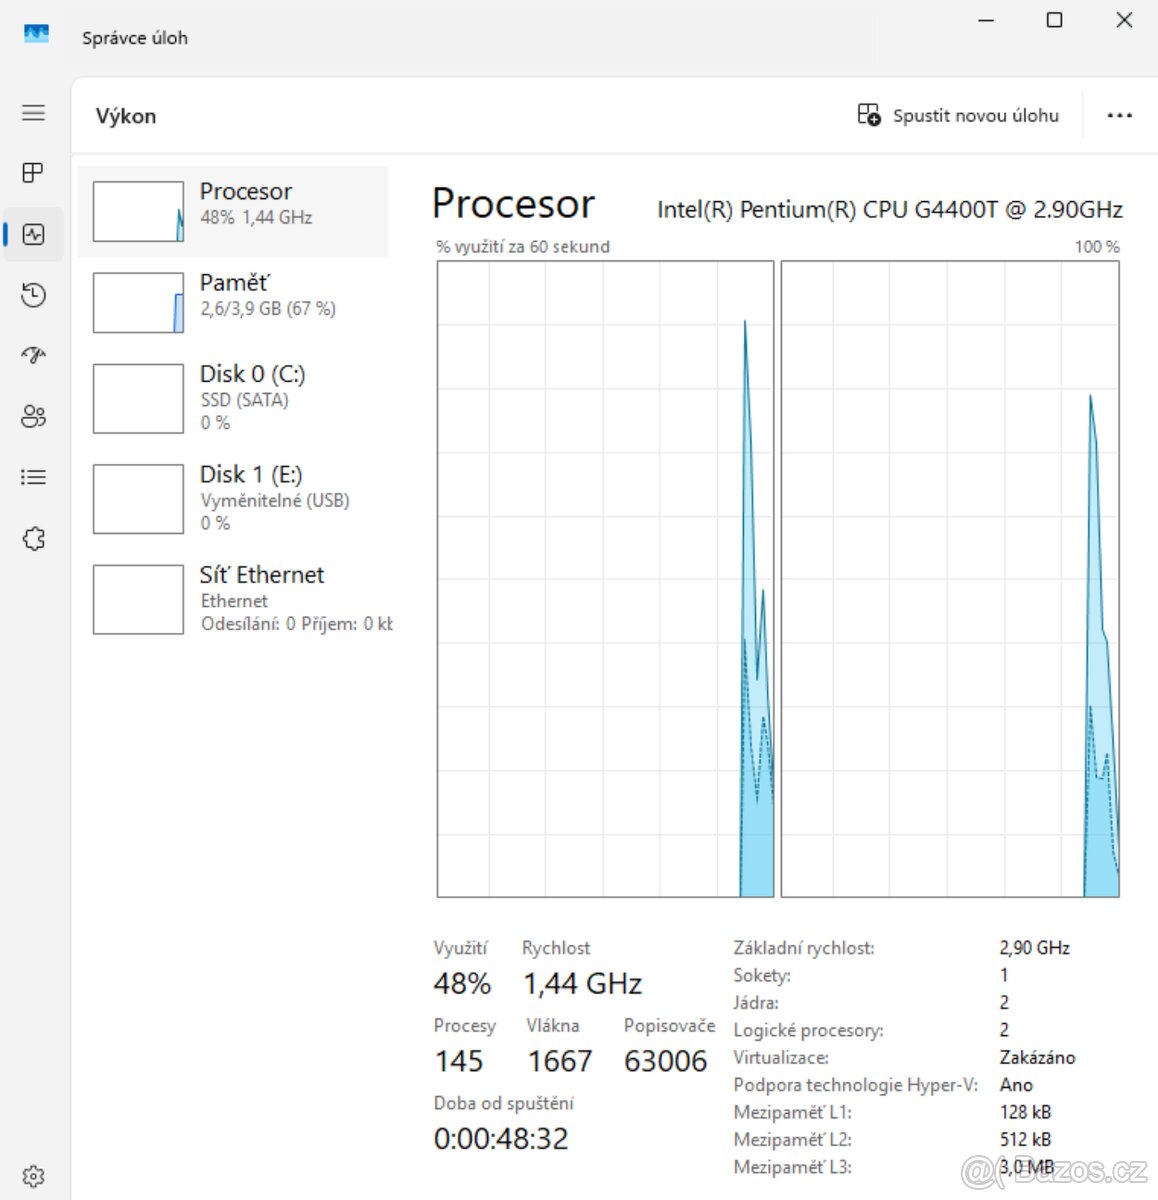Click the 512 kB L2 cache value
This screenshot has width=1158, height=1200.
pos(1025,1139)
